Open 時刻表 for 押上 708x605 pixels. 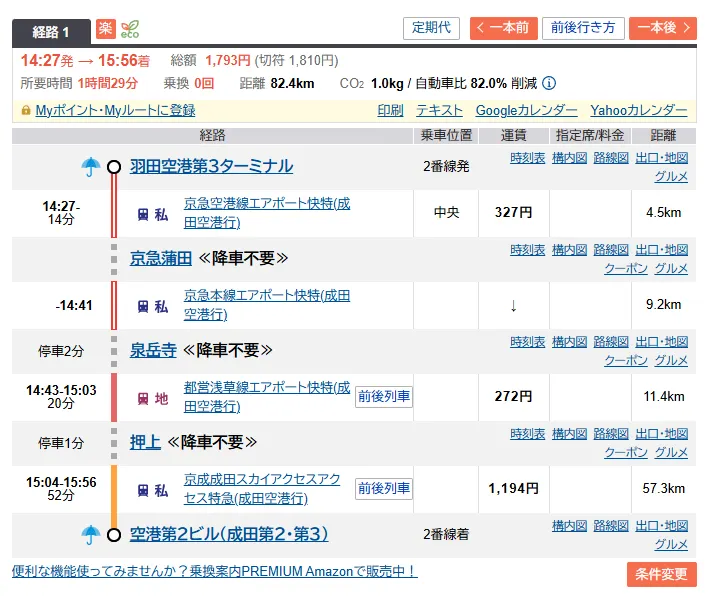click(x=528, y=434)
